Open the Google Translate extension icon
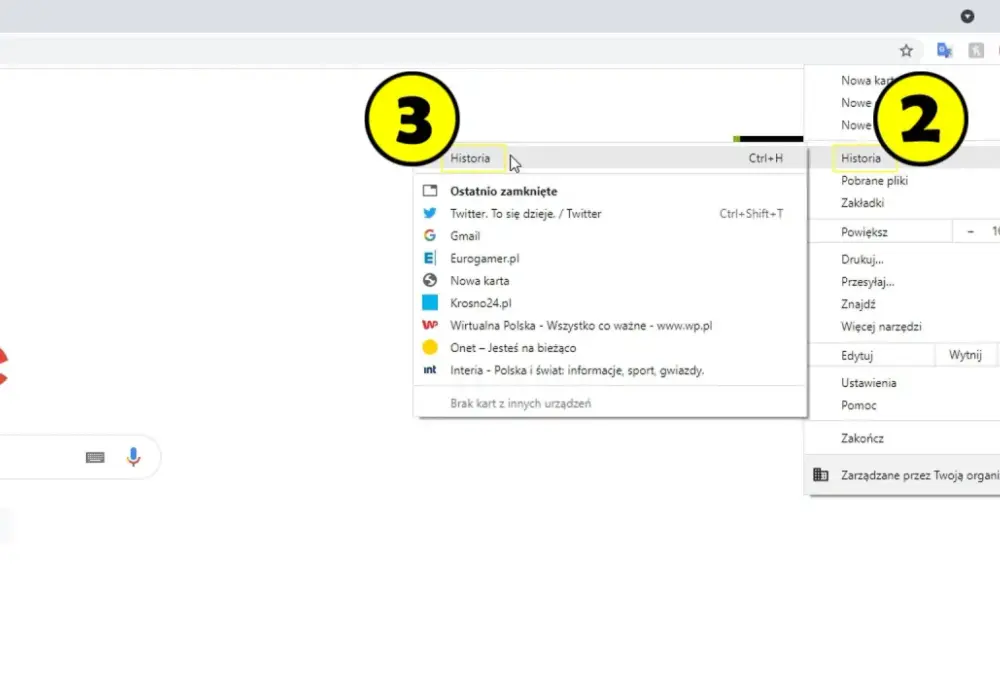1000x700 pixels. click(944, 50)
